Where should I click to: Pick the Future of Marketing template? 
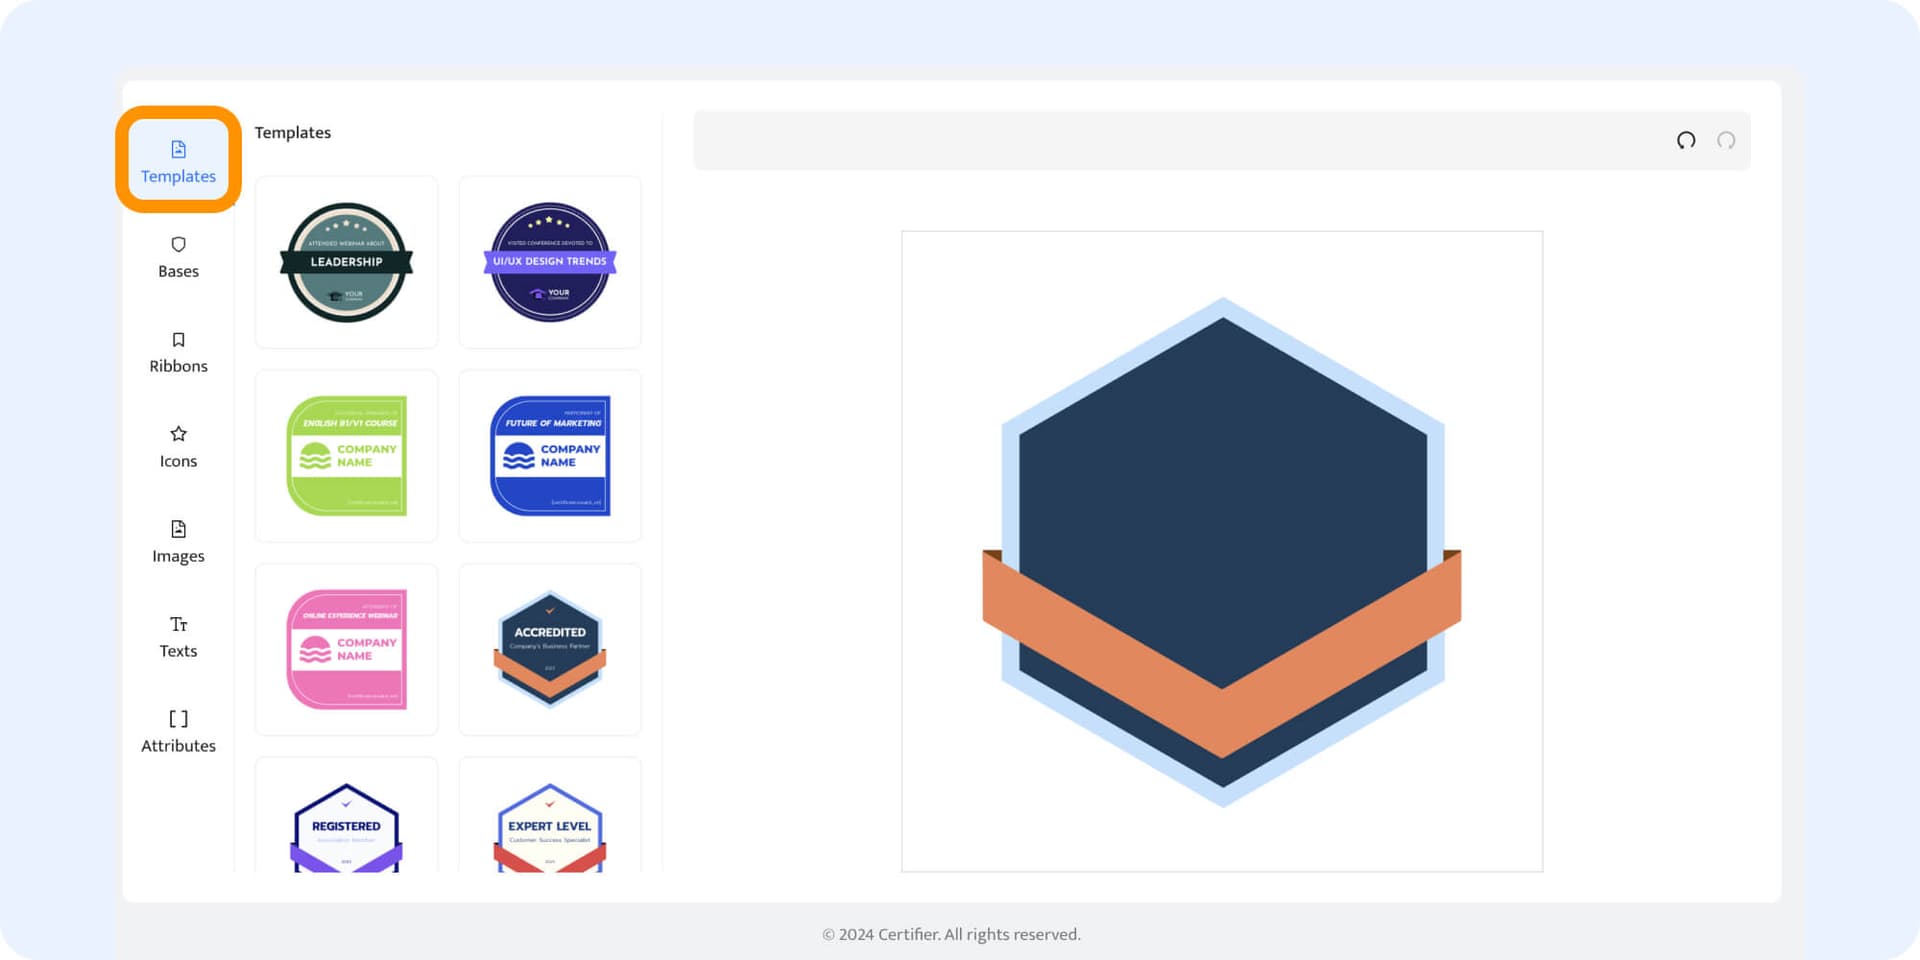[550, 456]
